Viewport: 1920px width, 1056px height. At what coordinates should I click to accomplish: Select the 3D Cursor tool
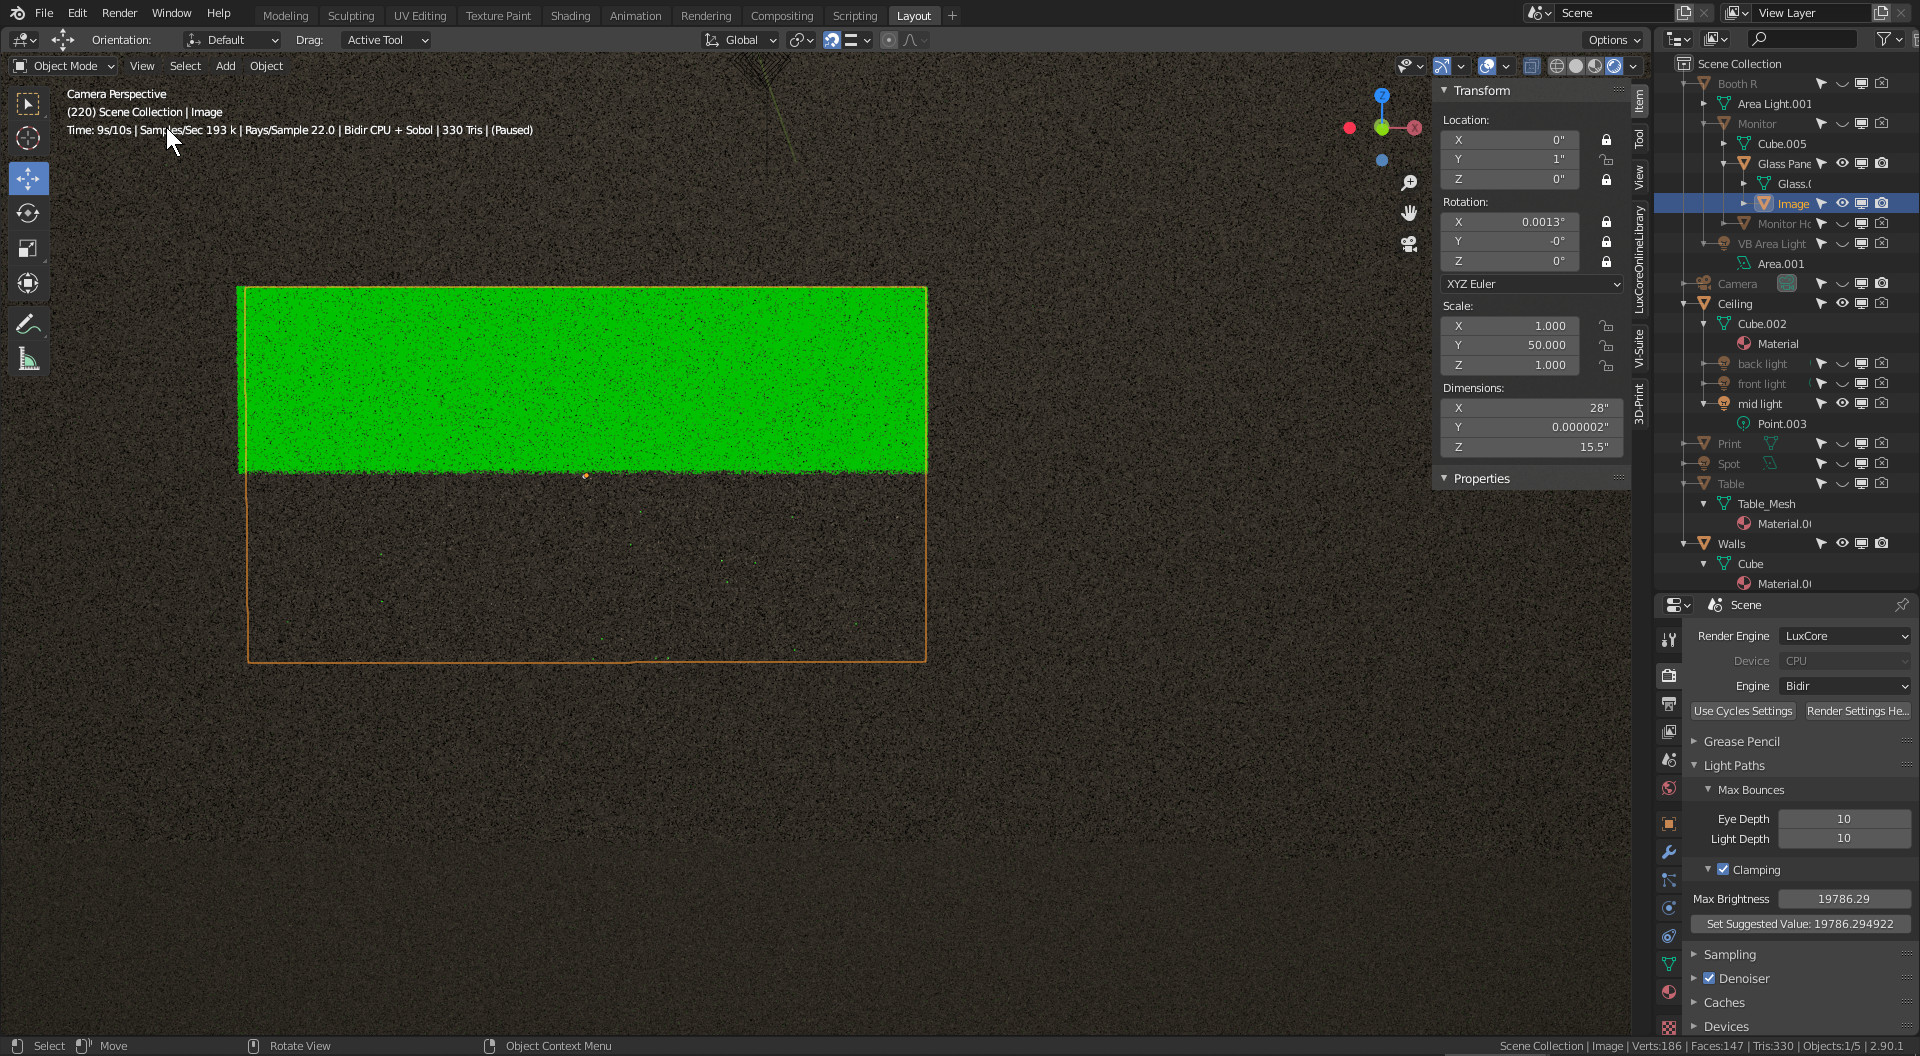(28, 139)
